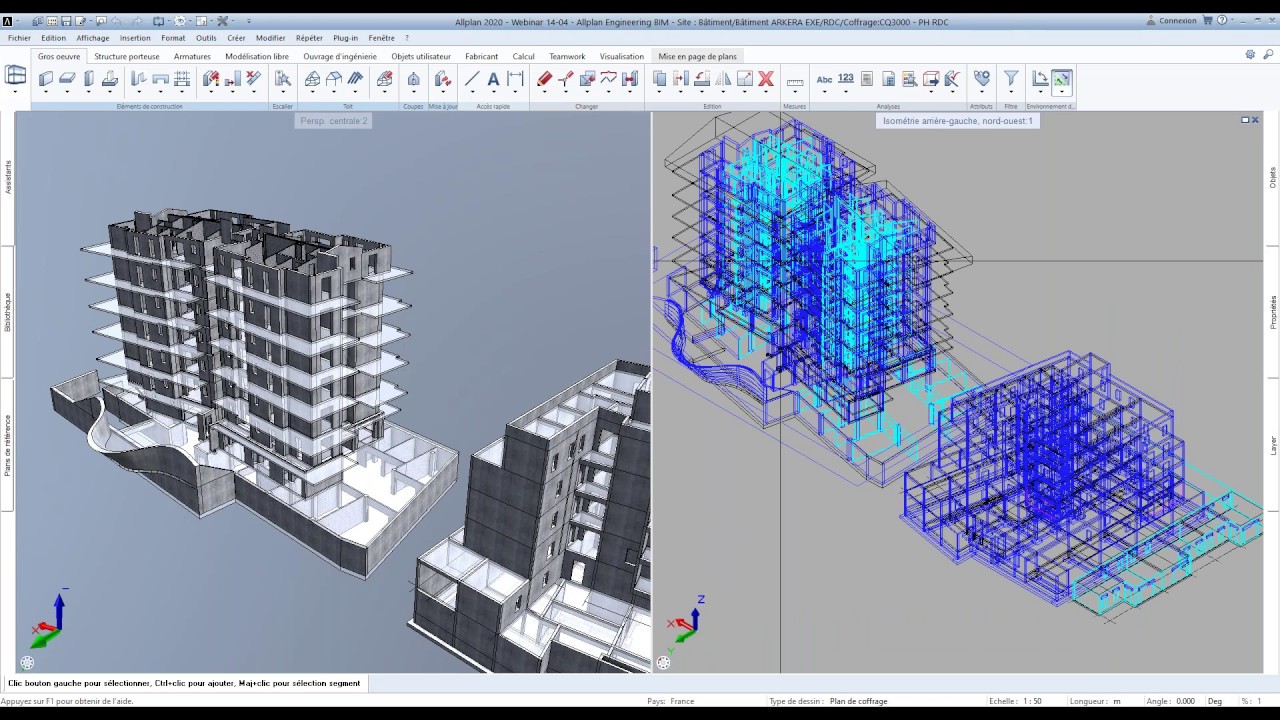Select the Column tool icon
The height and width of the screenshot is (720, 1280).
pyautogui.click(x=88, y=79)
